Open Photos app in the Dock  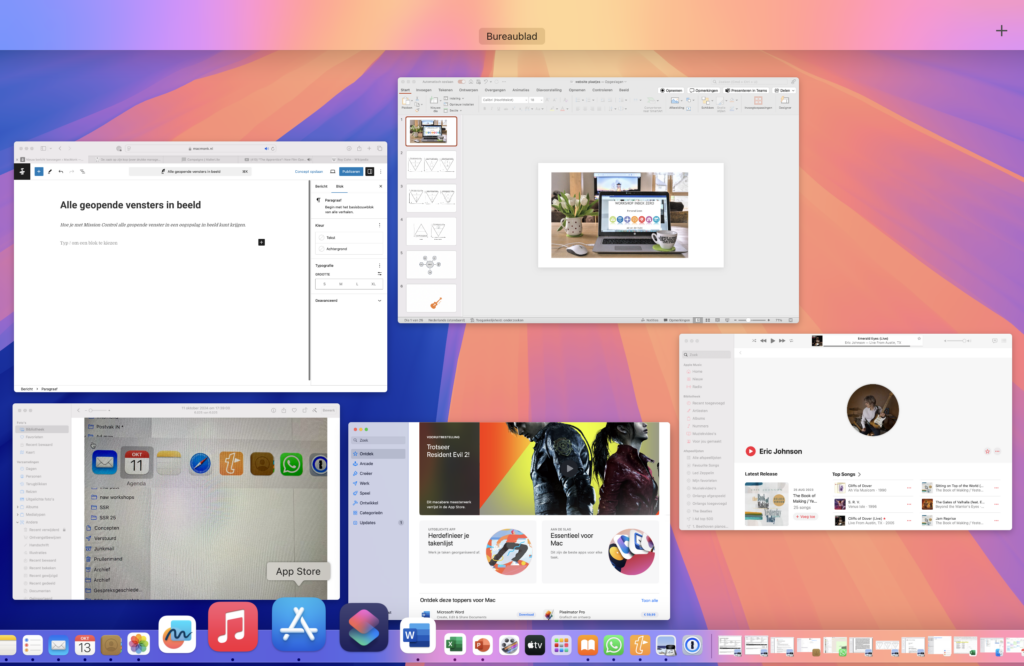(138, 645)
